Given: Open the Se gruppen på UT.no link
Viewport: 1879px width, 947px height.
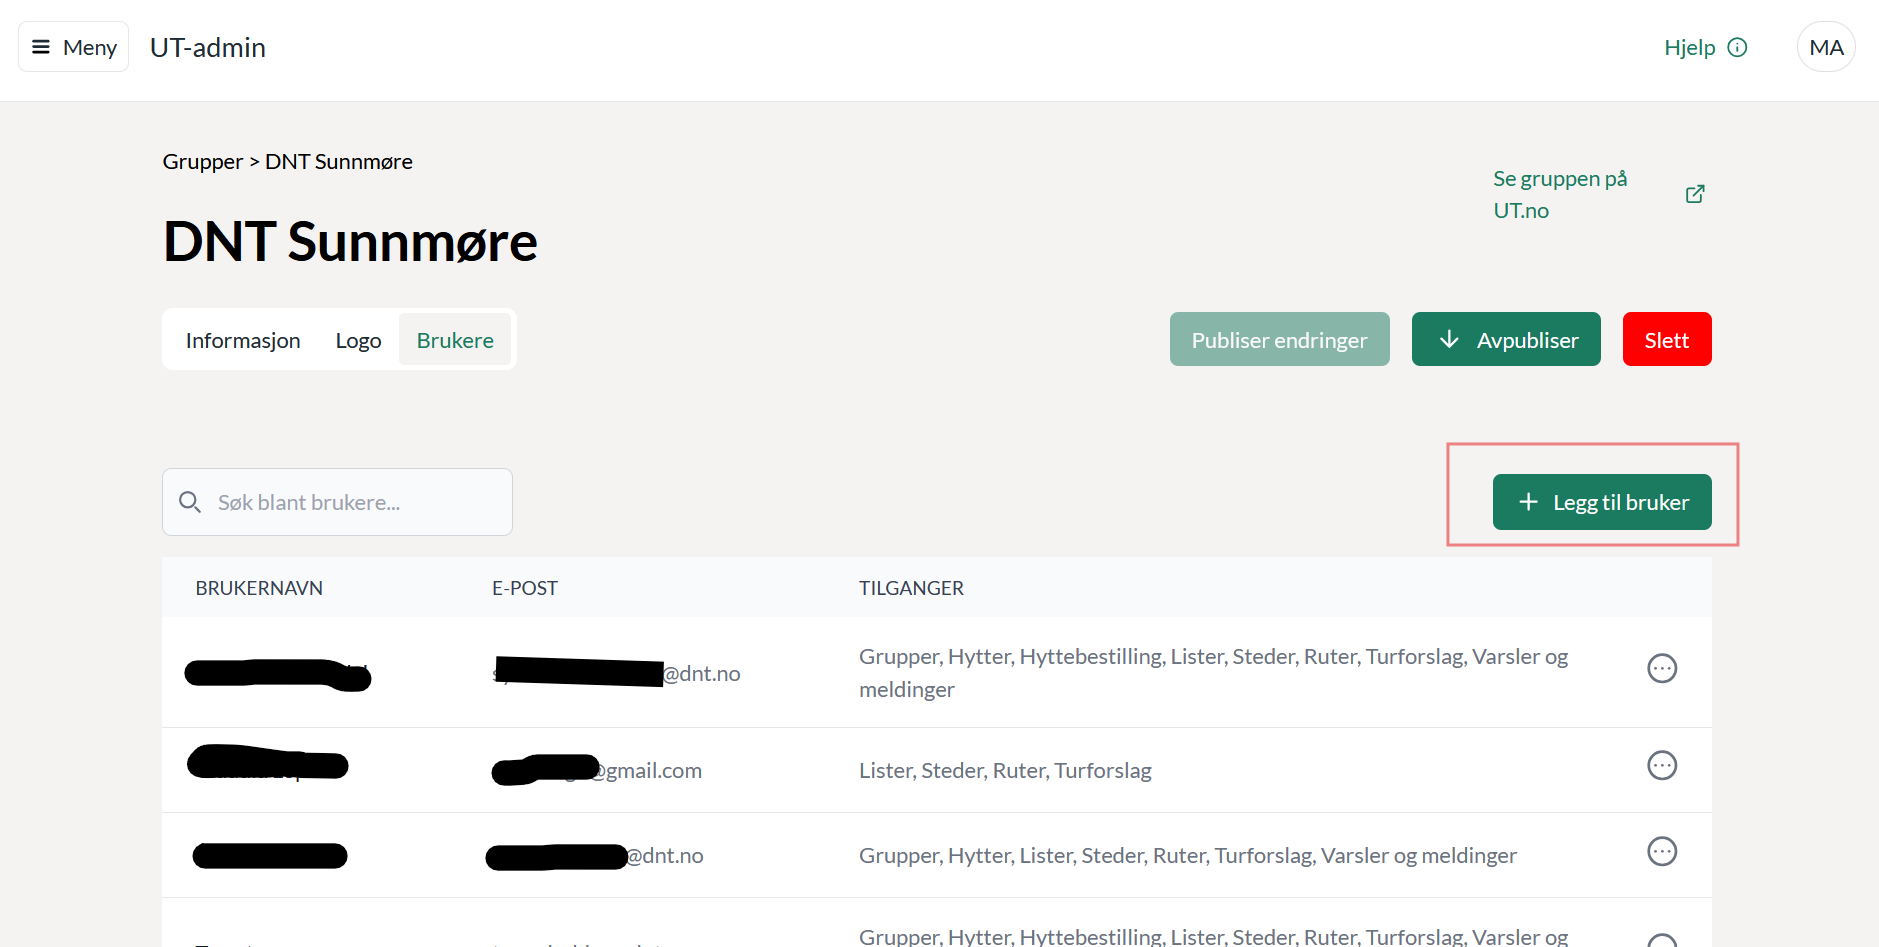Looking at the screenshot, I should click(1560, 194).
